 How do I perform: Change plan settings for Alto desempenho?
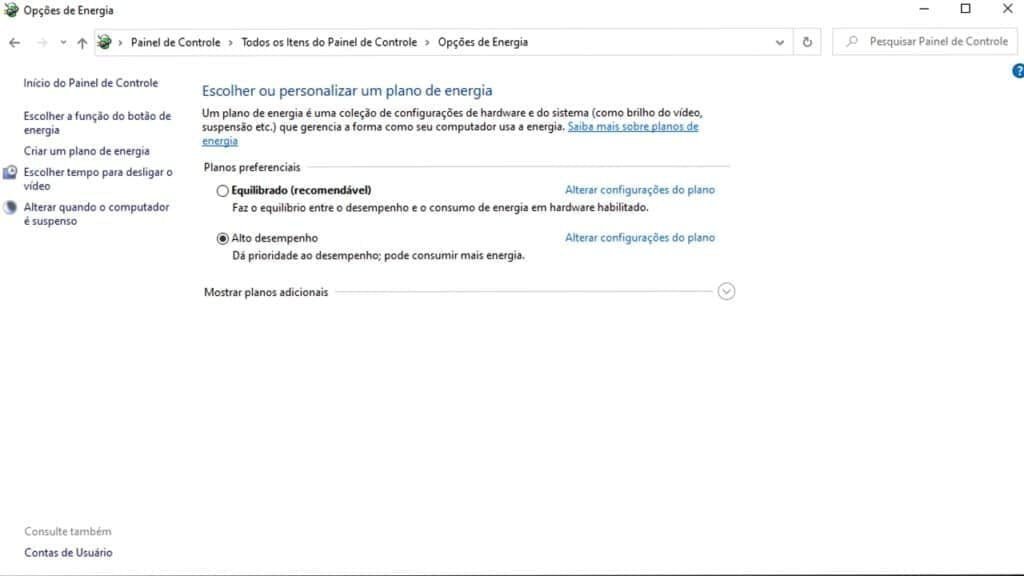click(640, 238)
